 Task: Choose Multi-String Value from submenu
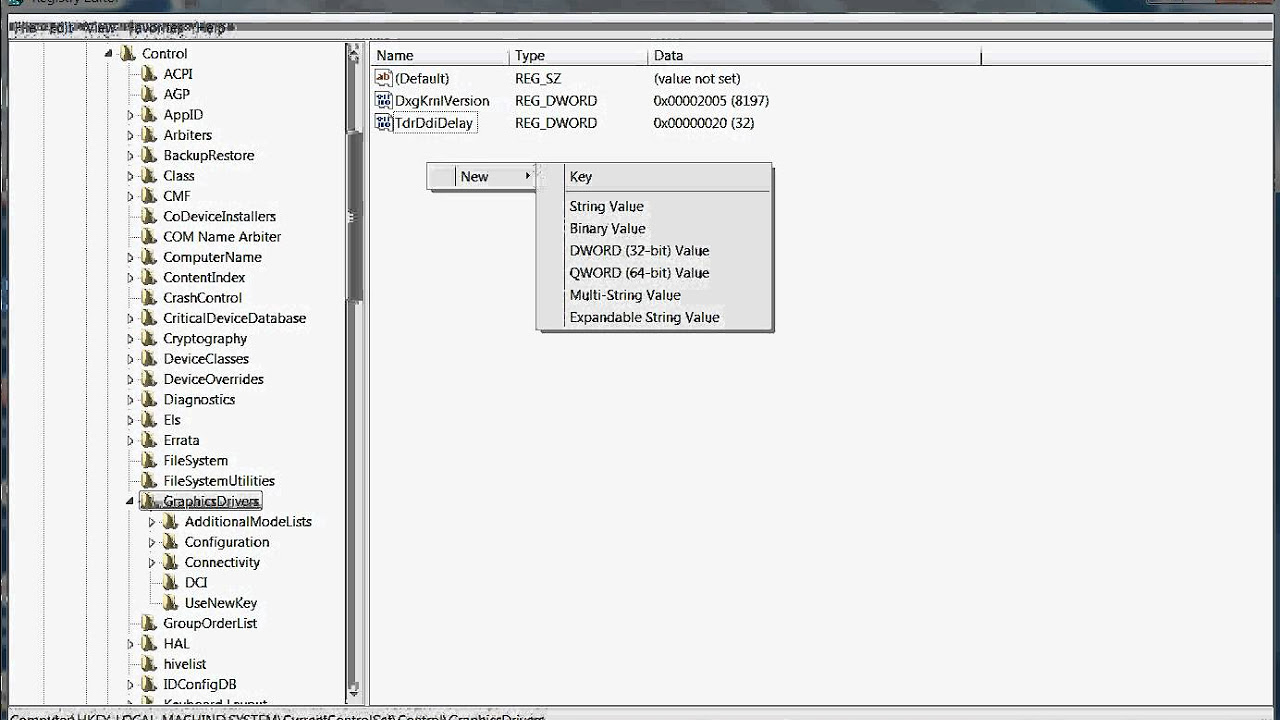click(x=655, y=295)
